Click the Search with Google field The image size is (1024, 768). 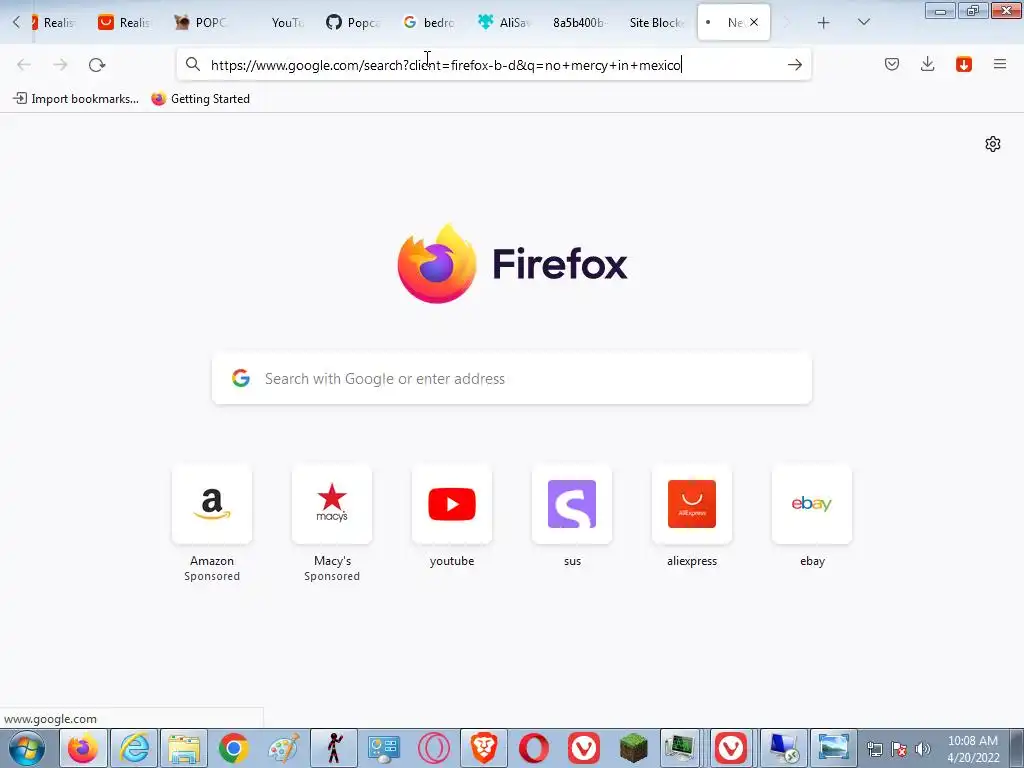point(512,379)
